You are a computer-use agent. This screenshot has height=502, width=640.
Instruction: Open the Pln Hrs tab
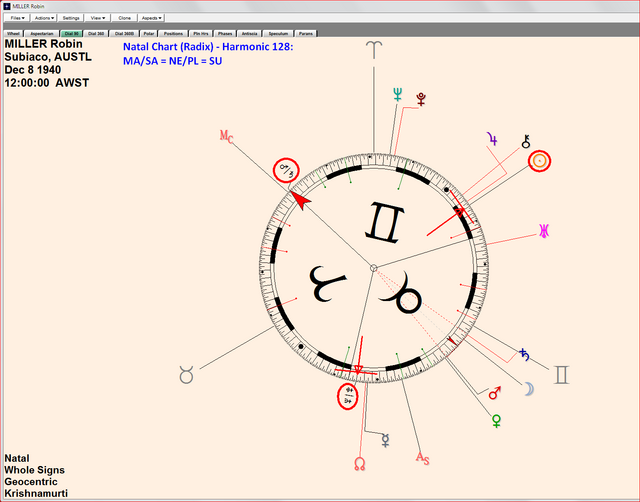click(x=201, y=33)
